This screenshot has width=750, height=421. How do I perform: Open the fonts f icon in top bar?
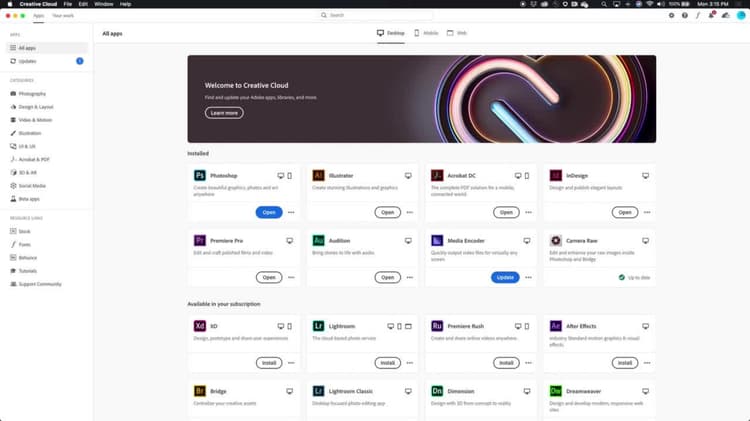pyautogui.click(x=698, y=15)
